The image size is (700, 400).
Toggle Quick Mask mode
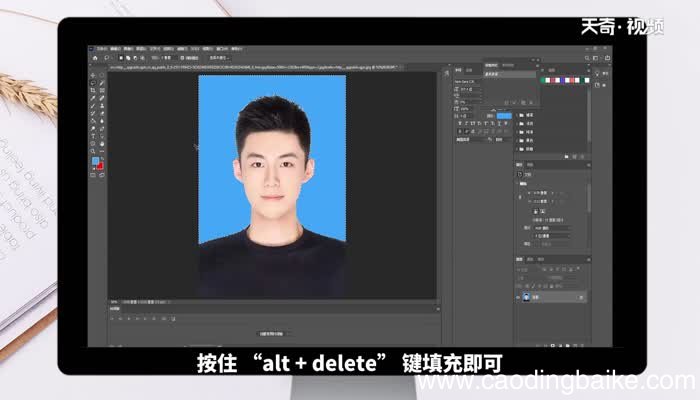point(93,175)
